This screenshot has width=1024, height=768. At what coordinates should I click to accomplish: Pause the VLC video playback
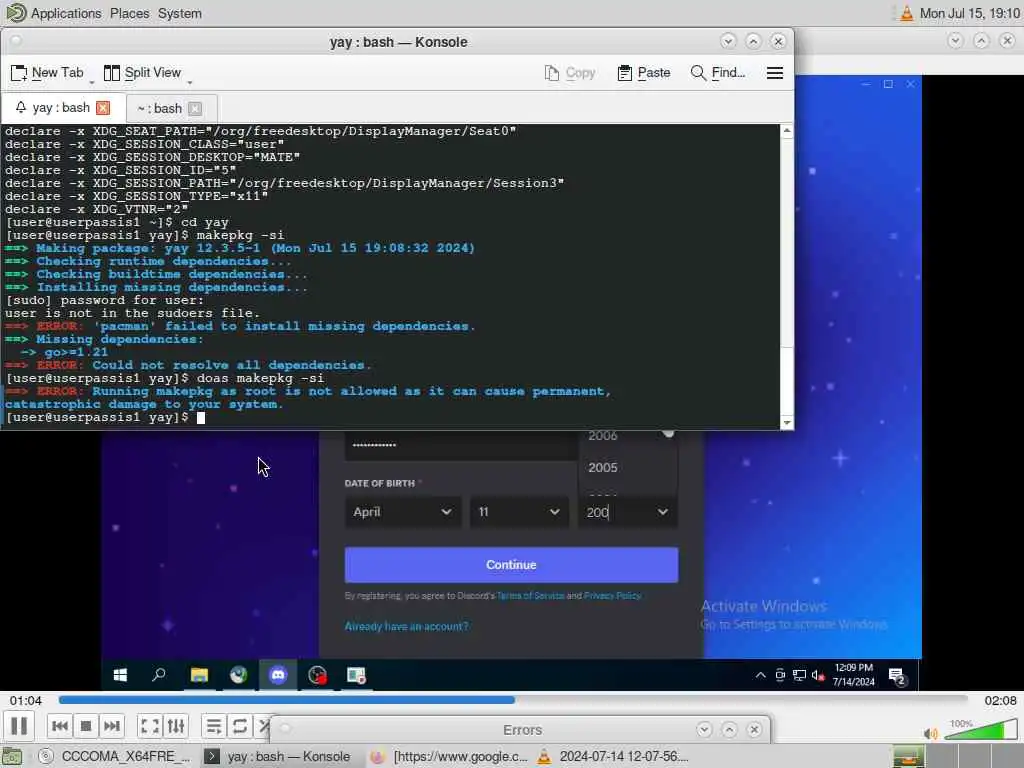tap(19, 726)
